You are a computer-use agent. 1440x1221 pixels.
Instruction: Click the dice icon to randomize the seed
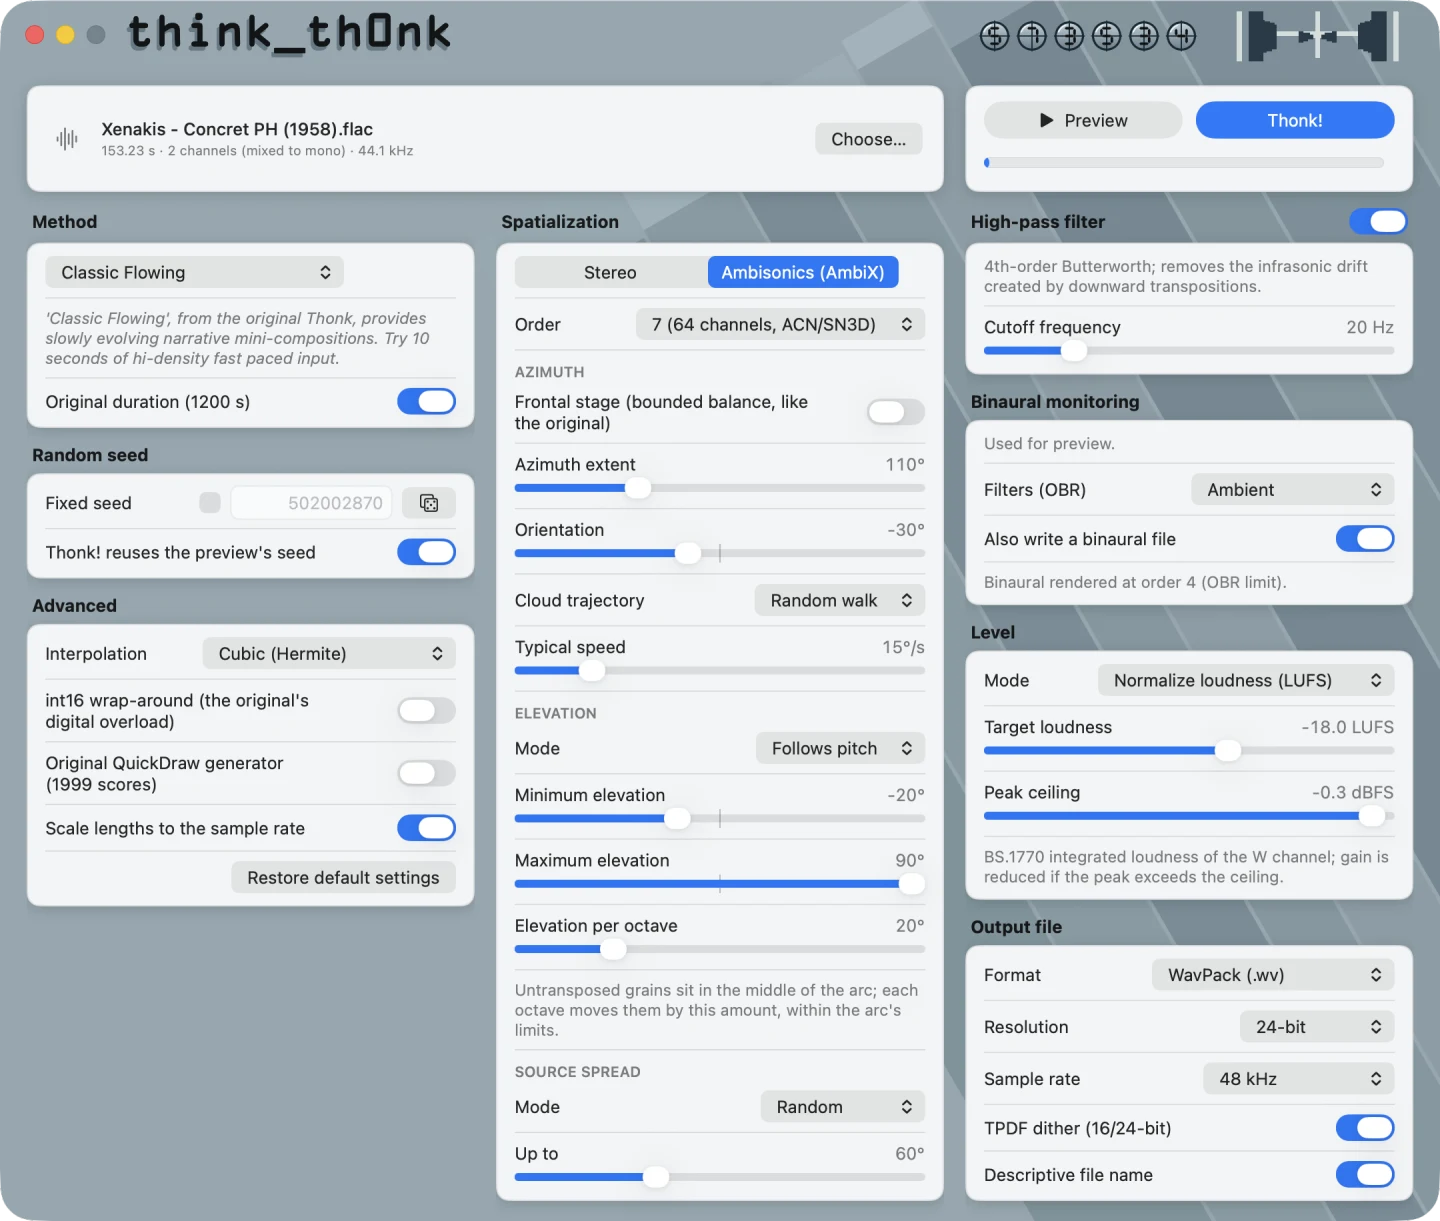(429, 503)
